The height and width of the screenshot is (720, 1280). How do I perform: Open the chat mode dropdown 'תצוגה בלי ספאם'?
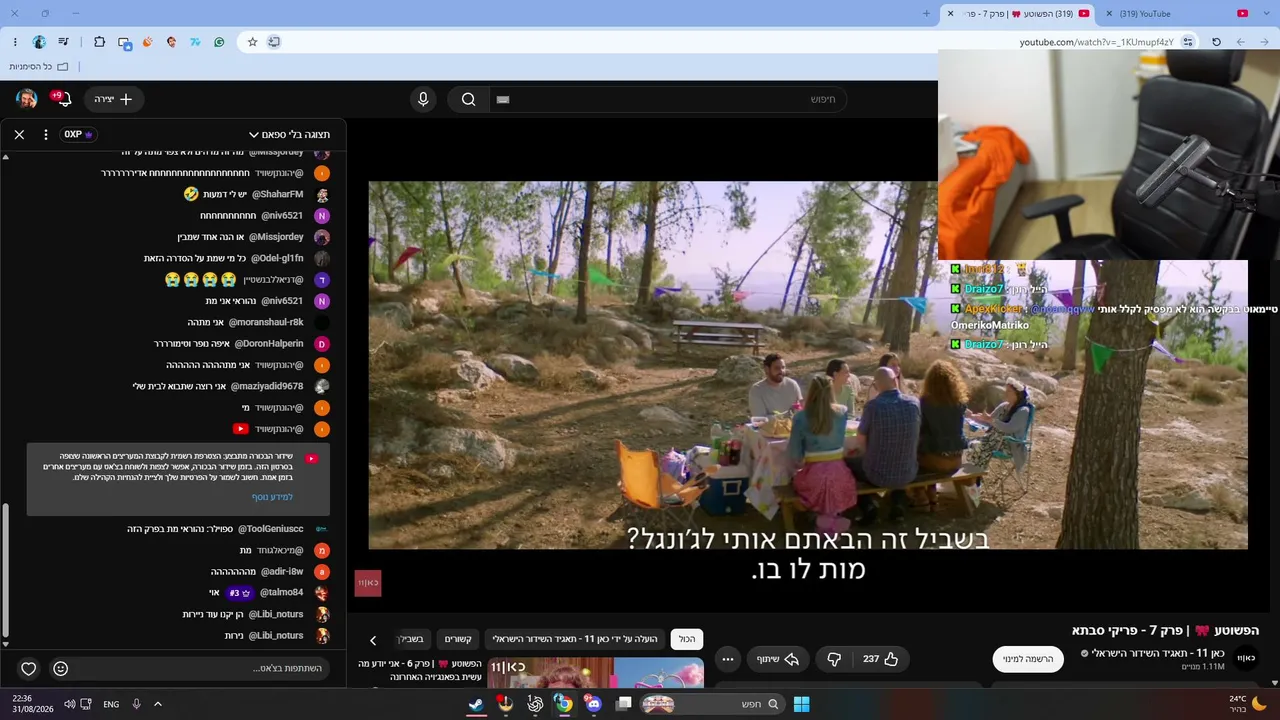point(290,134)
